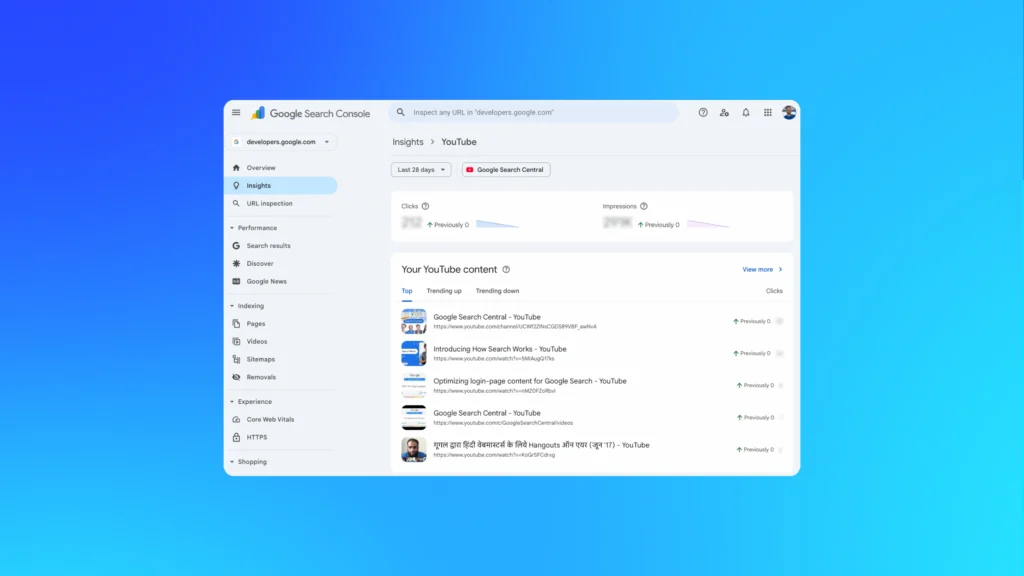Open the Last 28 days date dropdown

point(421,170)
